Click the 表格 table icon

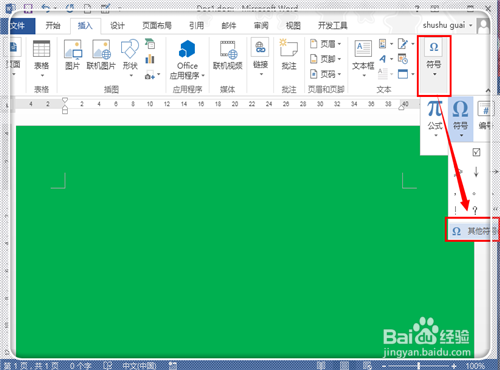coord(41,49)
